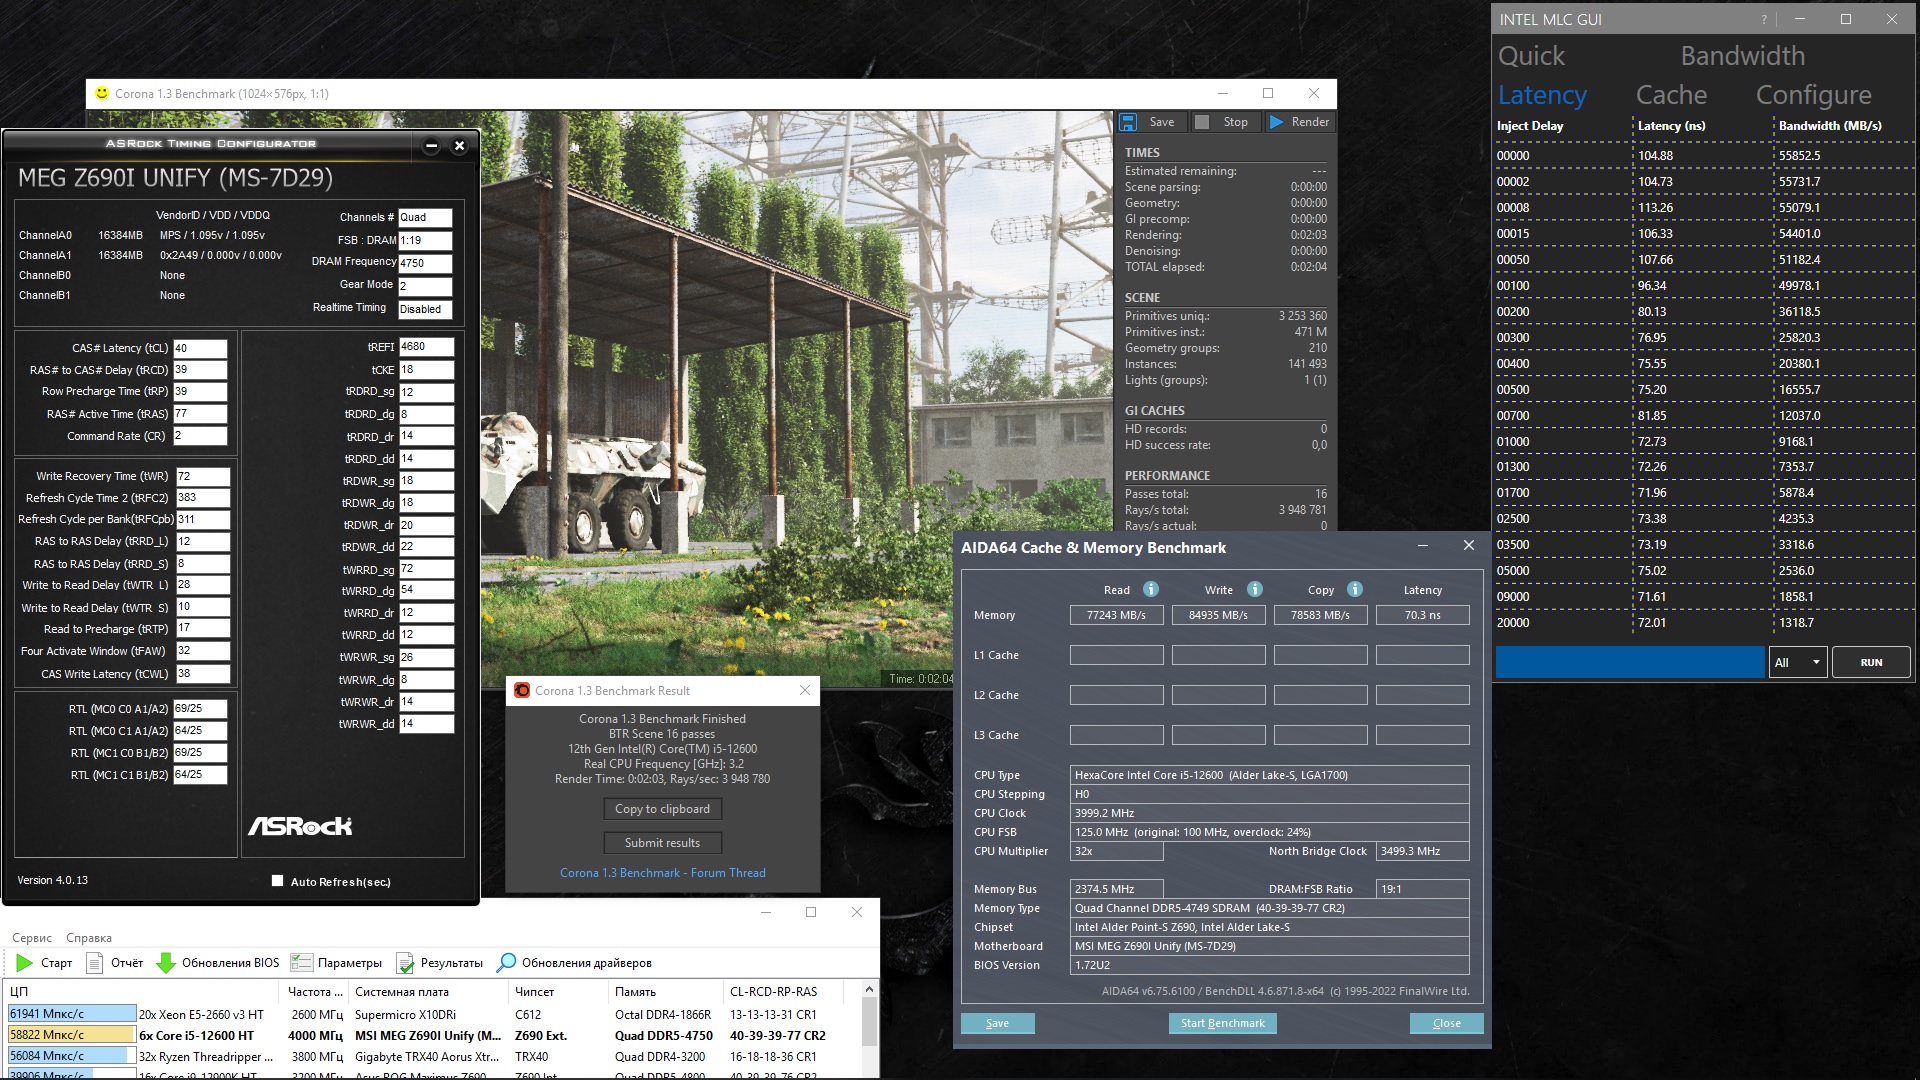Click the green Старт play icon
Image resolution: width=1920 pixels, height=1080 pixels.
pos(24,963)
